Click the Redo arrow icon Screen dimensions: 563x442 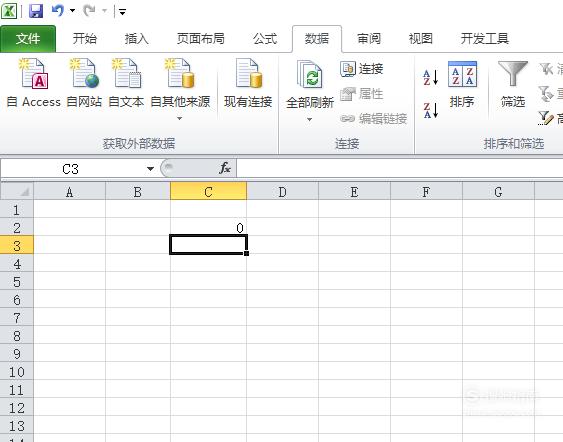[89, 11]
